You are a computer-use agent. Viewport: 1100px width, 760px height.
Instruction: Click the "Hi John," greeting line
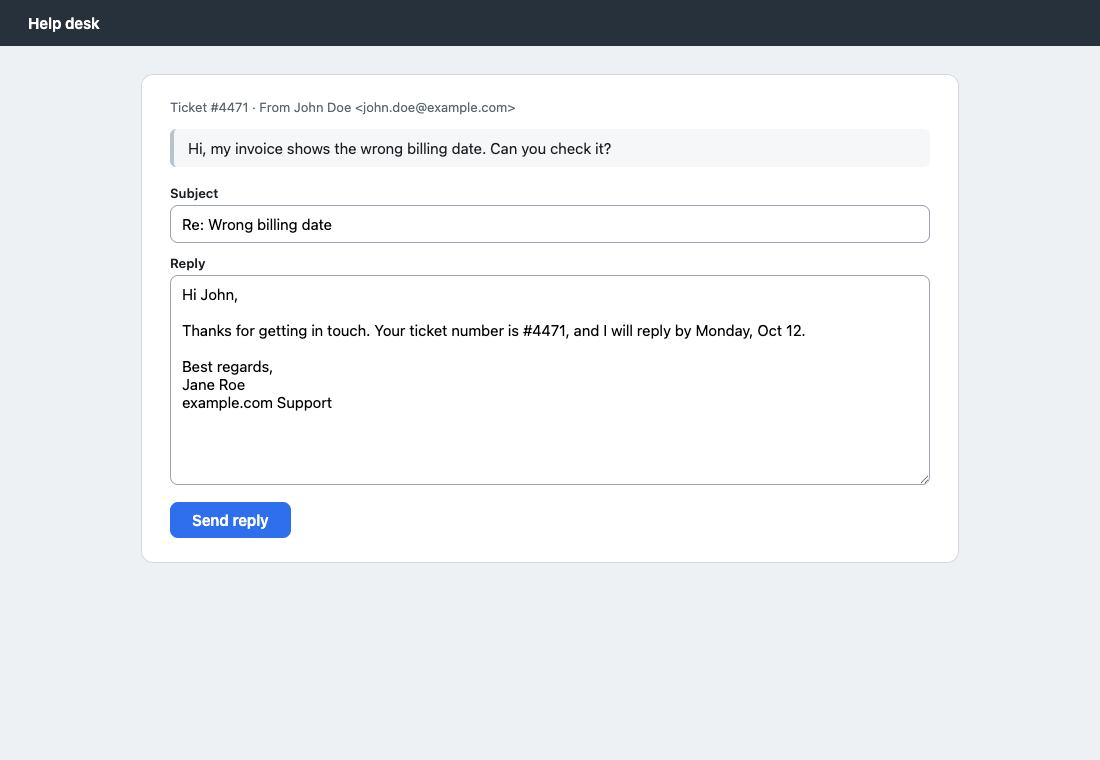tap(210, 295)
